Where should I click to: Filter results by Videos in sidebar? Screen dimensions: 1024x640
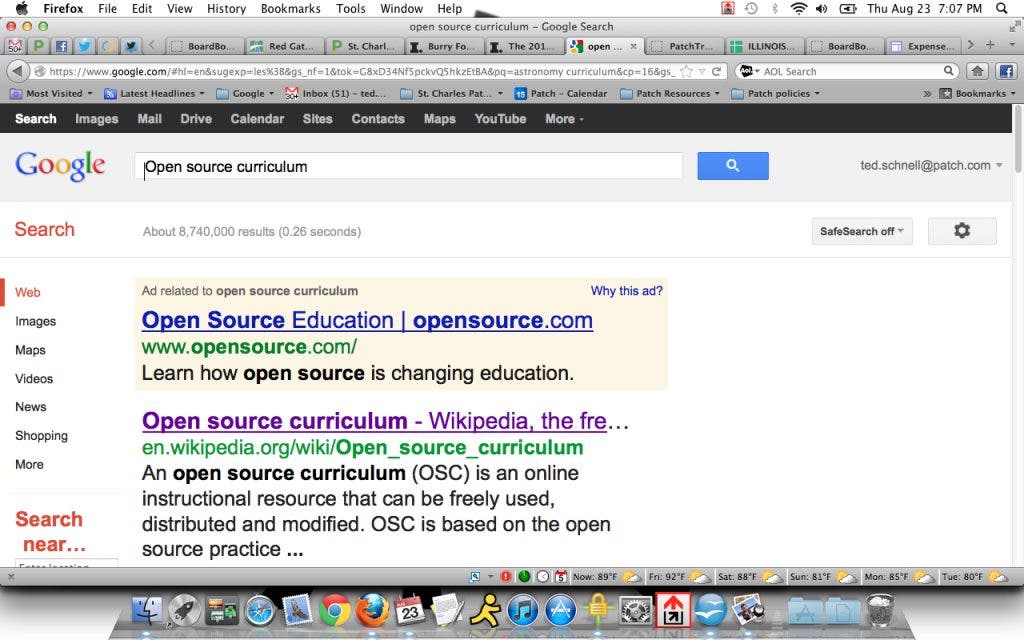pos(34,379)
